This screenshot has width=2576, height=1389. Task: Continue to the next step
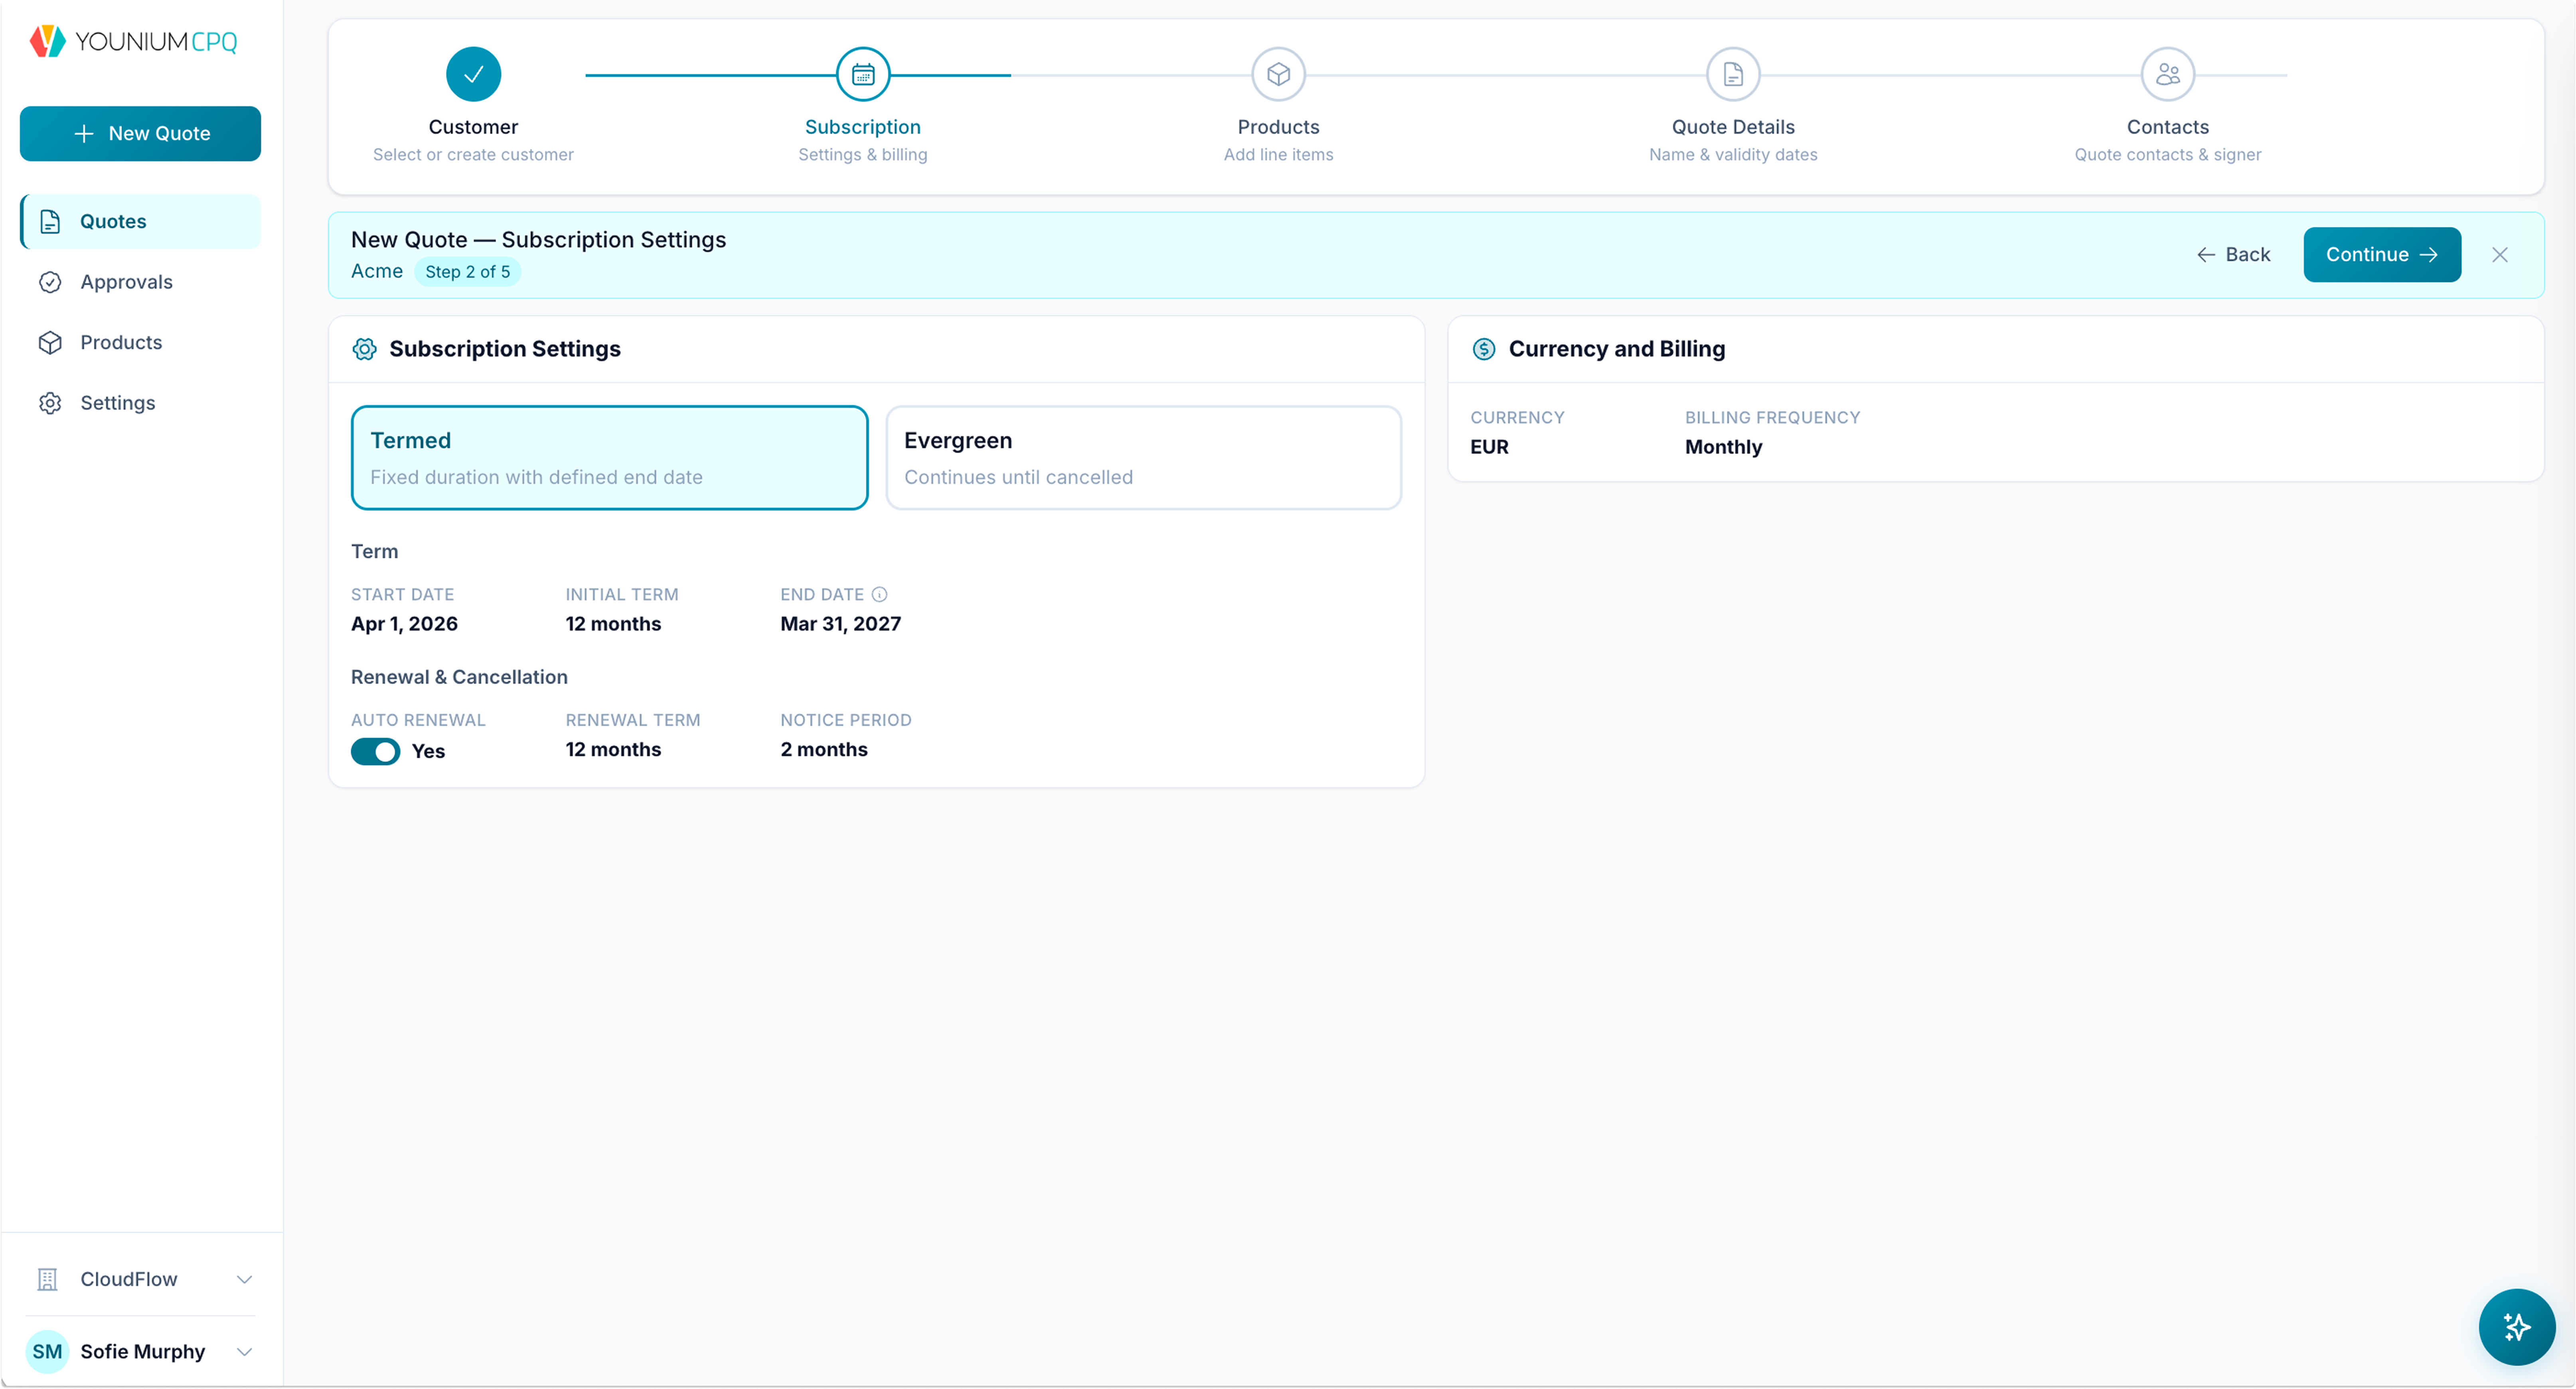point(2382,255)
